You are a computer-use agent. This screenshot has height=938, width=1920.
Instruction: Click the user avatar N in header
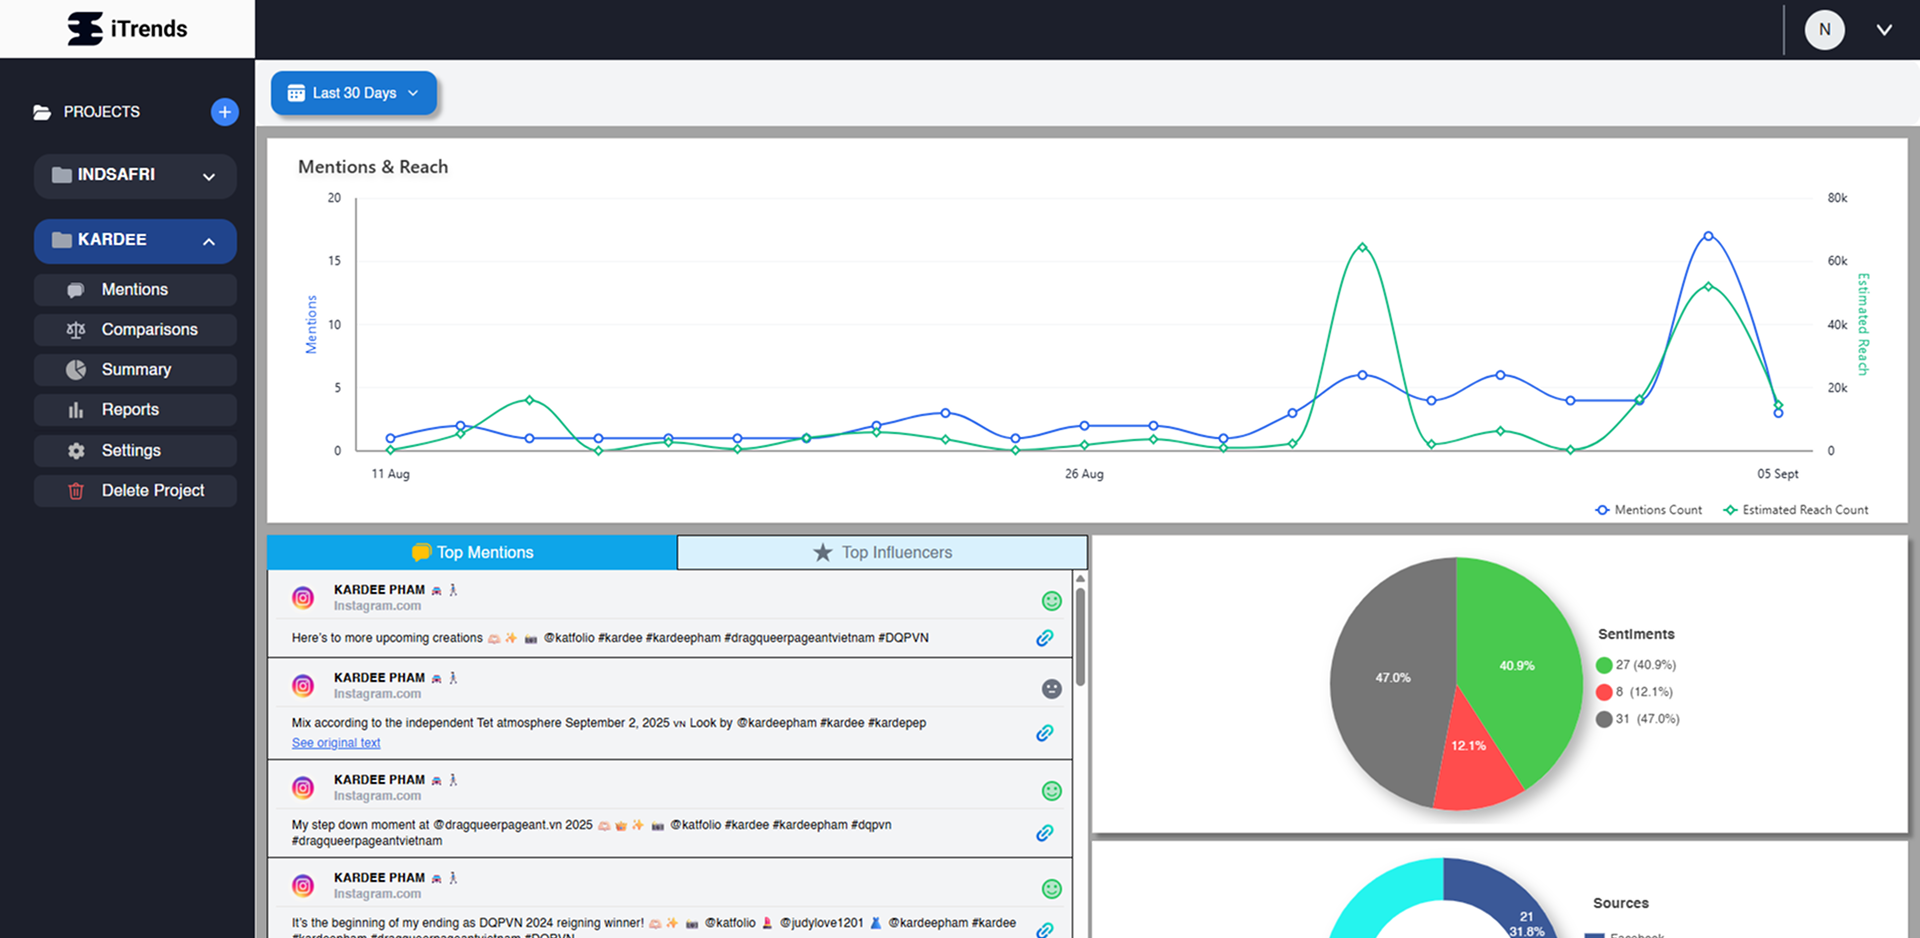point(1824,30)
